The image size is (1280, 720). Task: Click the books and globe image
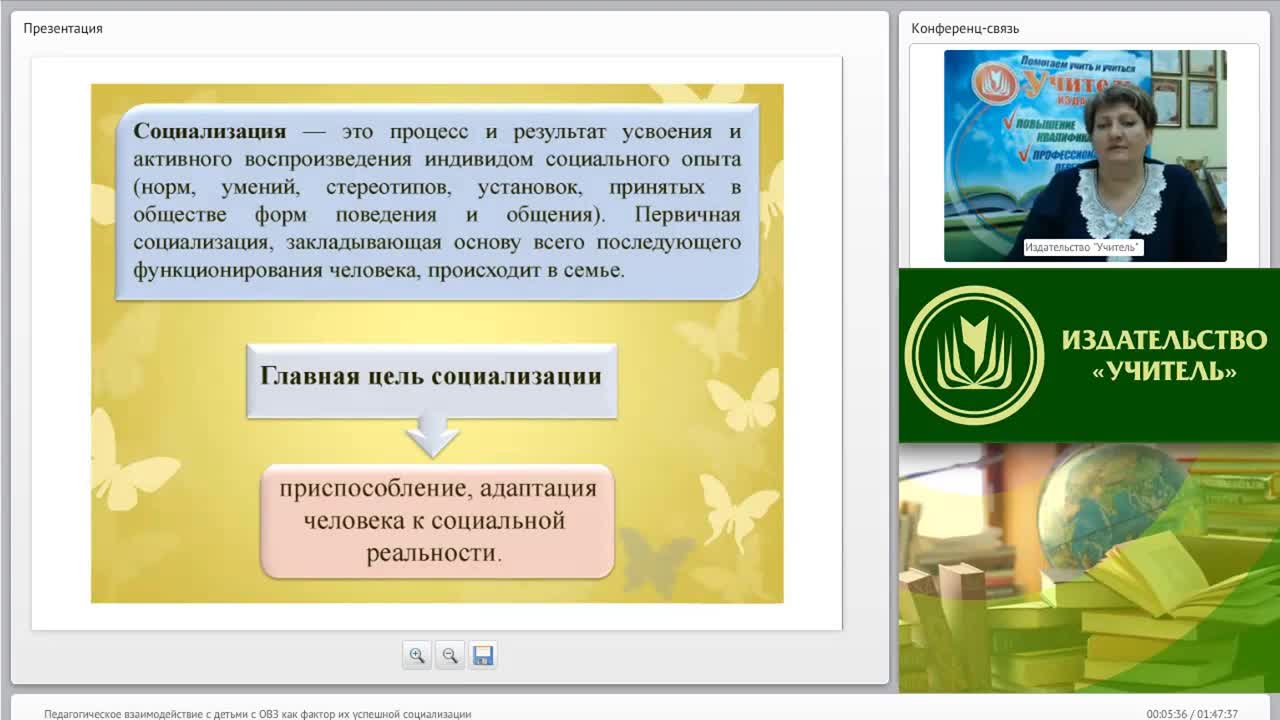coord(1089,568)
